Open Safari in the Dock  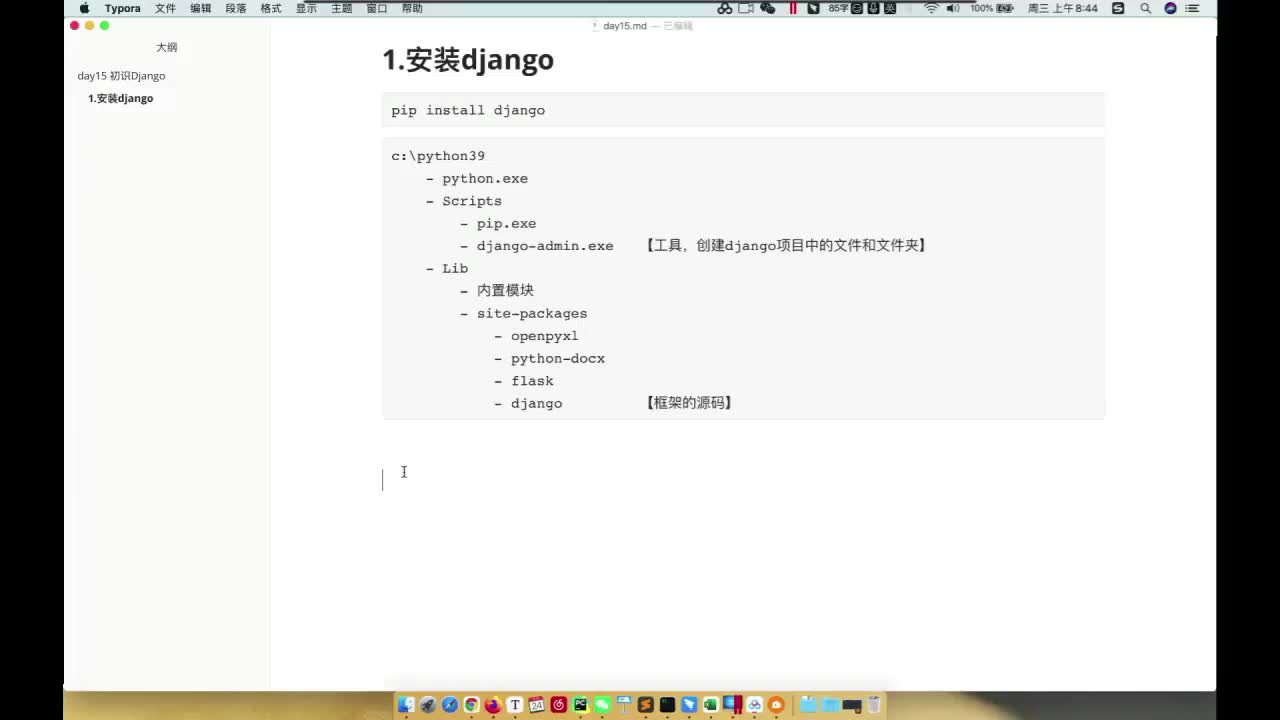click(450, 705)
